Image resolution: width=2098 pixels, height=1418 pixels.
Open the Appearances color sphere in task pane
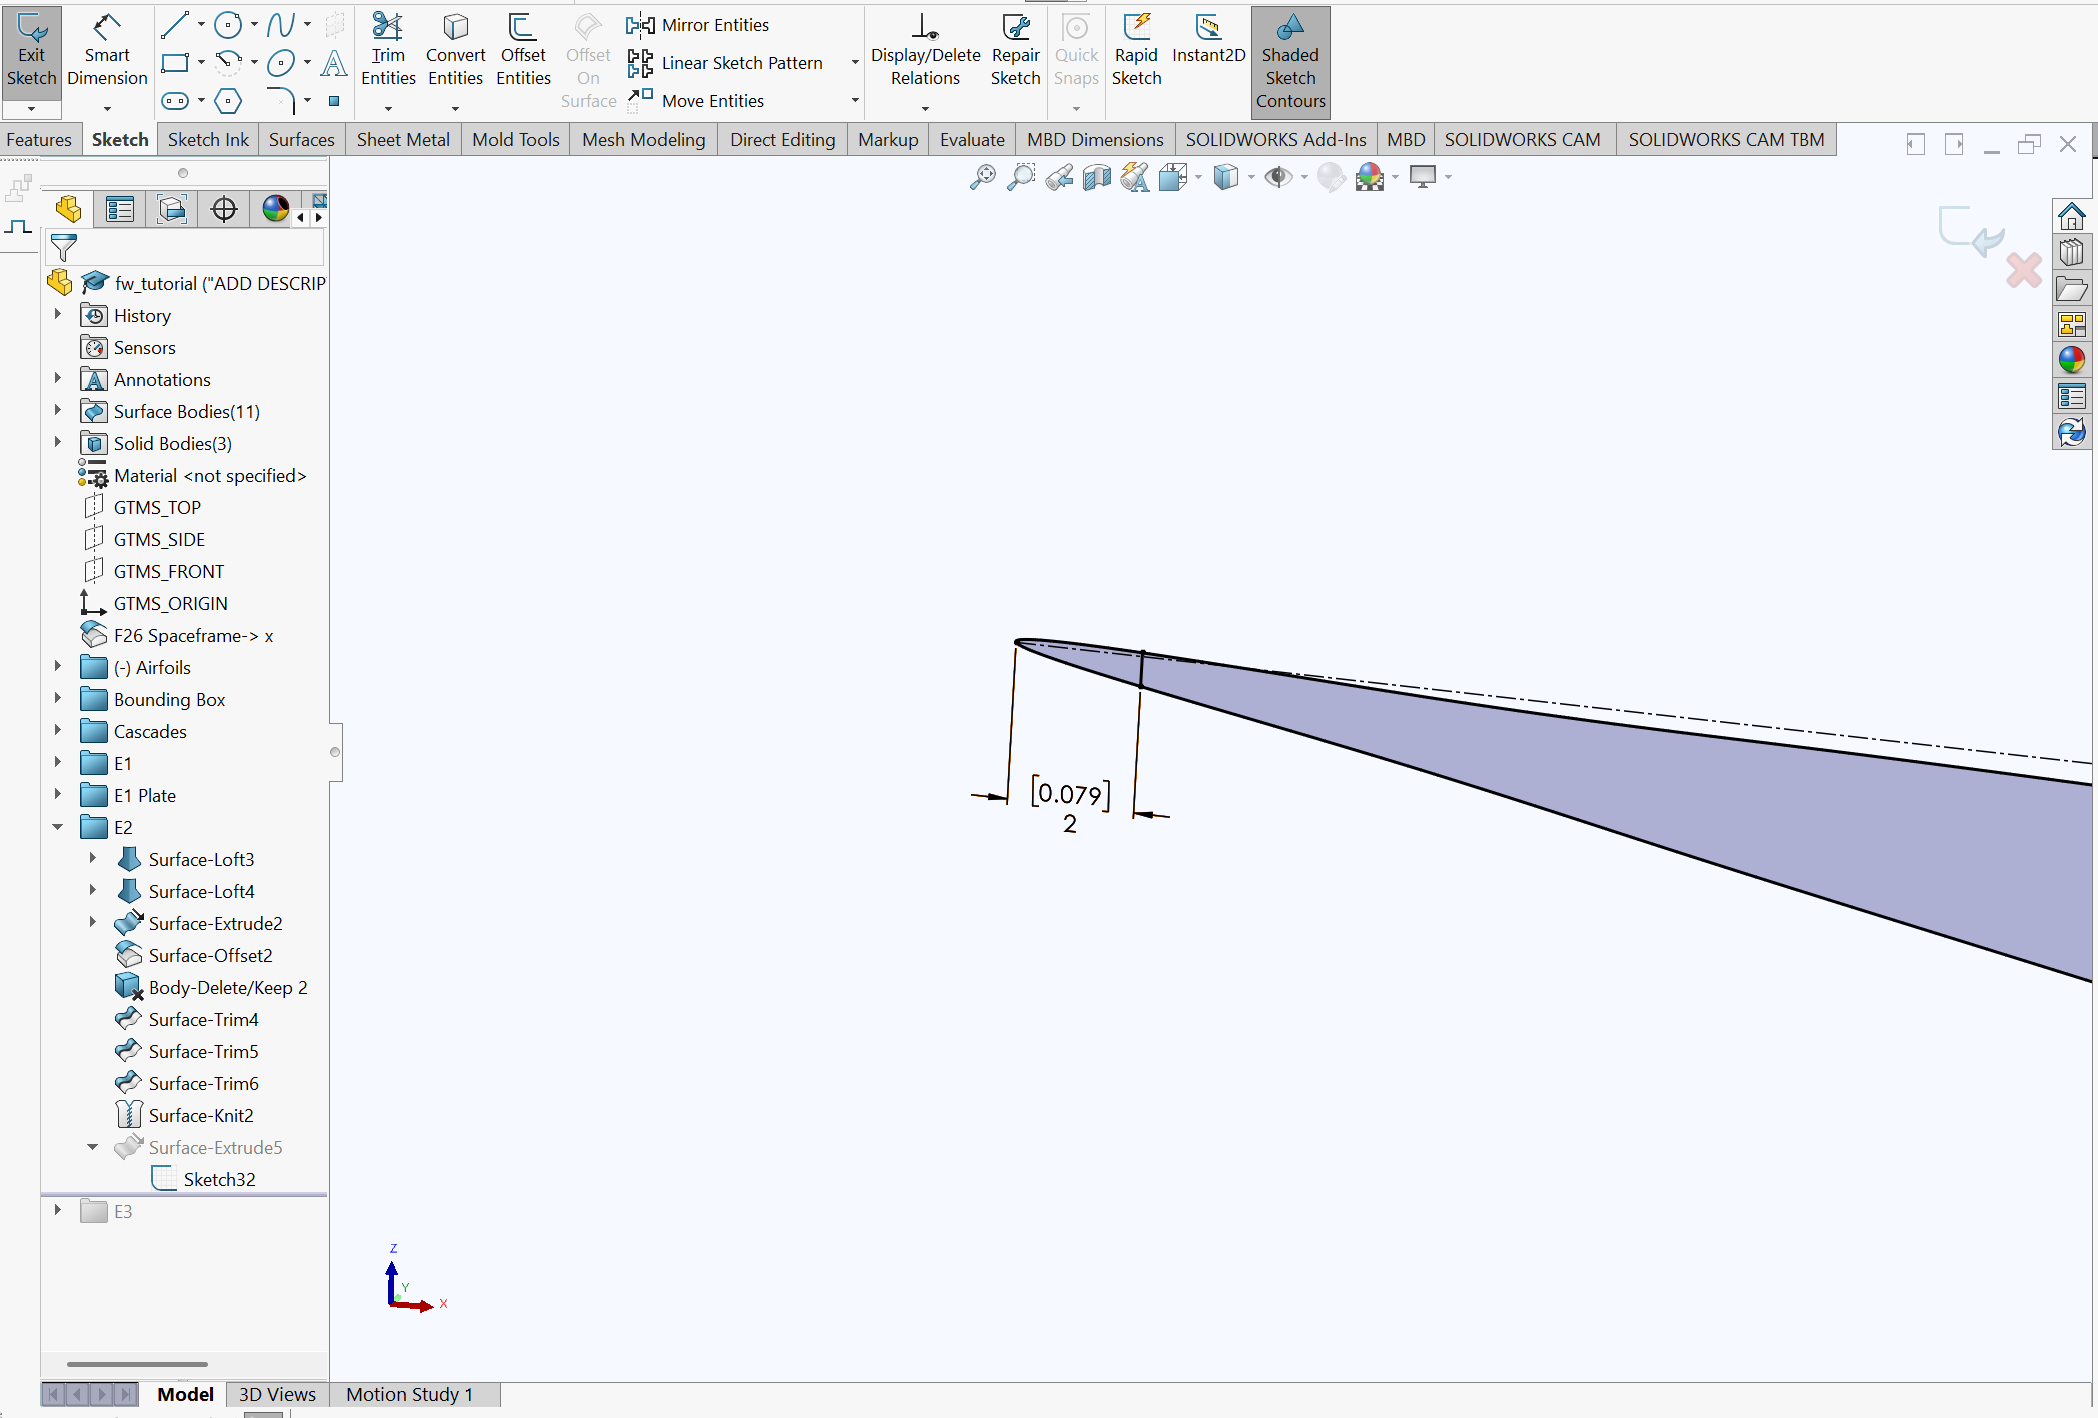click(2072, 359)
